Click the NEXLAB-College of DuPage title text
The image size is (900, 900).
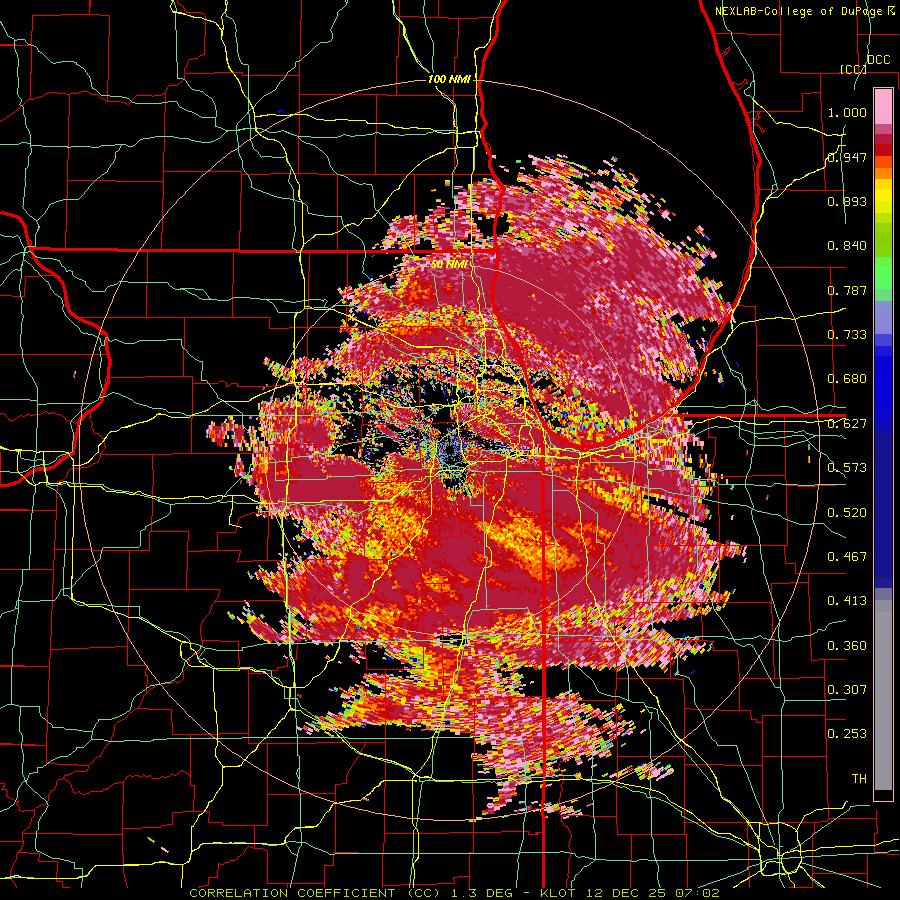tap(801, 11)
